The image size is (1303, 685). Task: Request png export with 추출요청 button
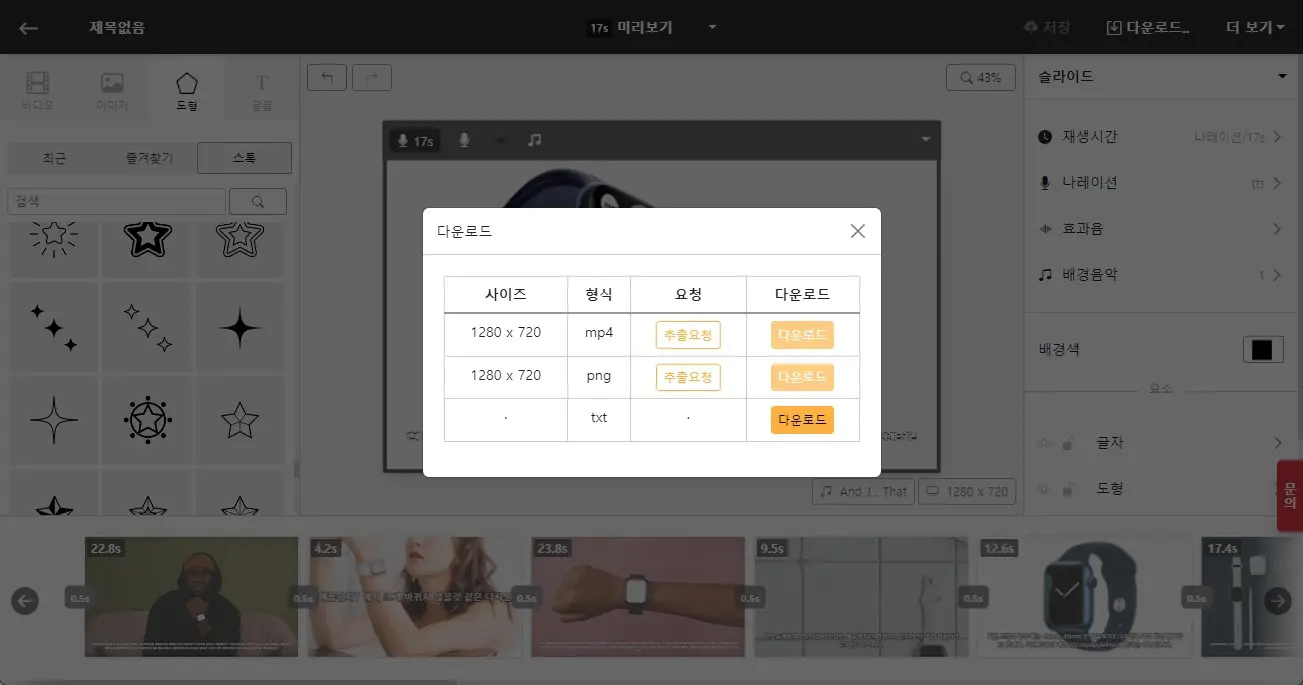[688, 377]
